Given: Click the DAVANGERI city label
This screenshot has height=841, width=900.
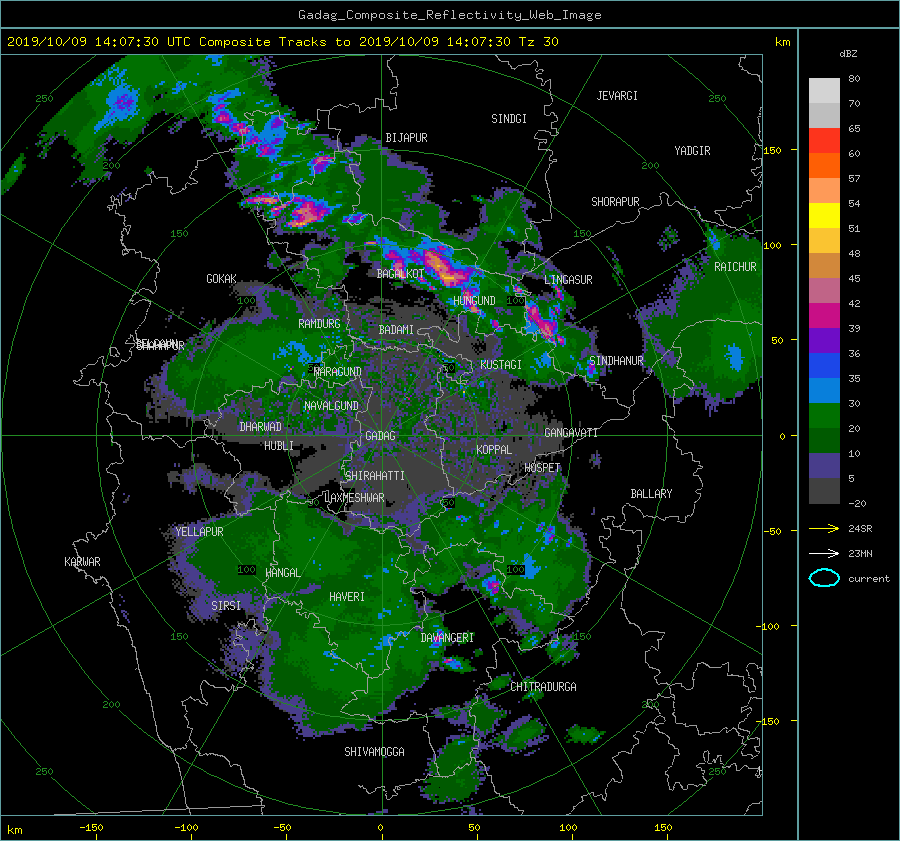Looking at the screenshot, I should 447,638.
